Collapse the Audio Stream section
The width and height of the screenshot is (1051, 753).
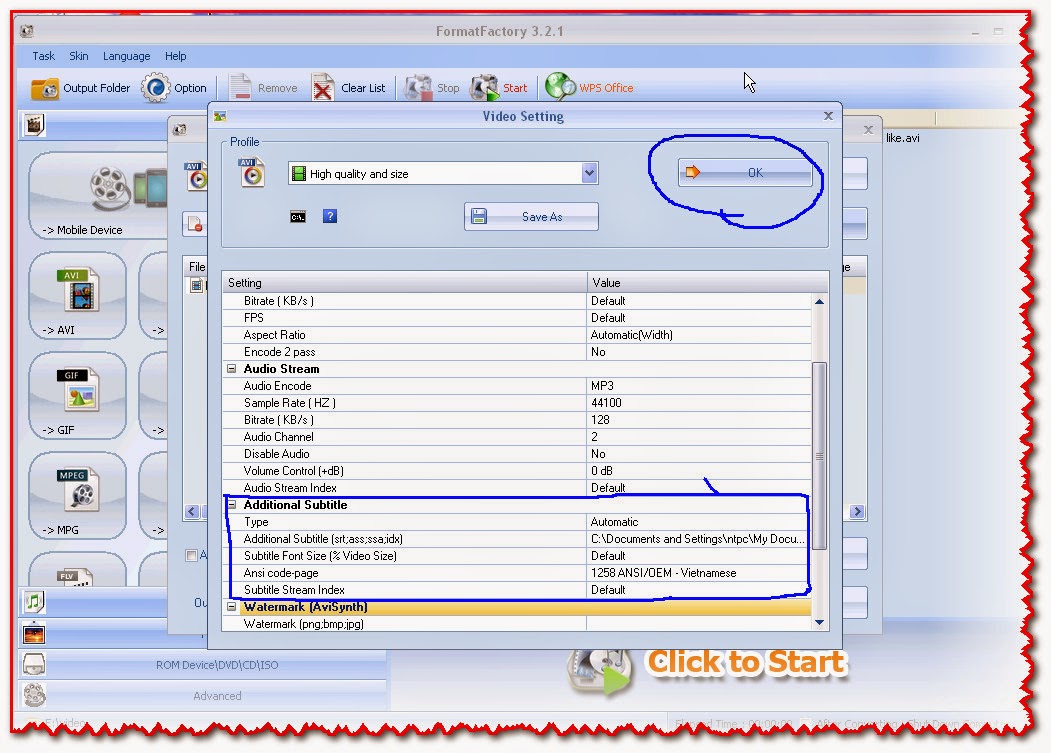tap(231, 369)
